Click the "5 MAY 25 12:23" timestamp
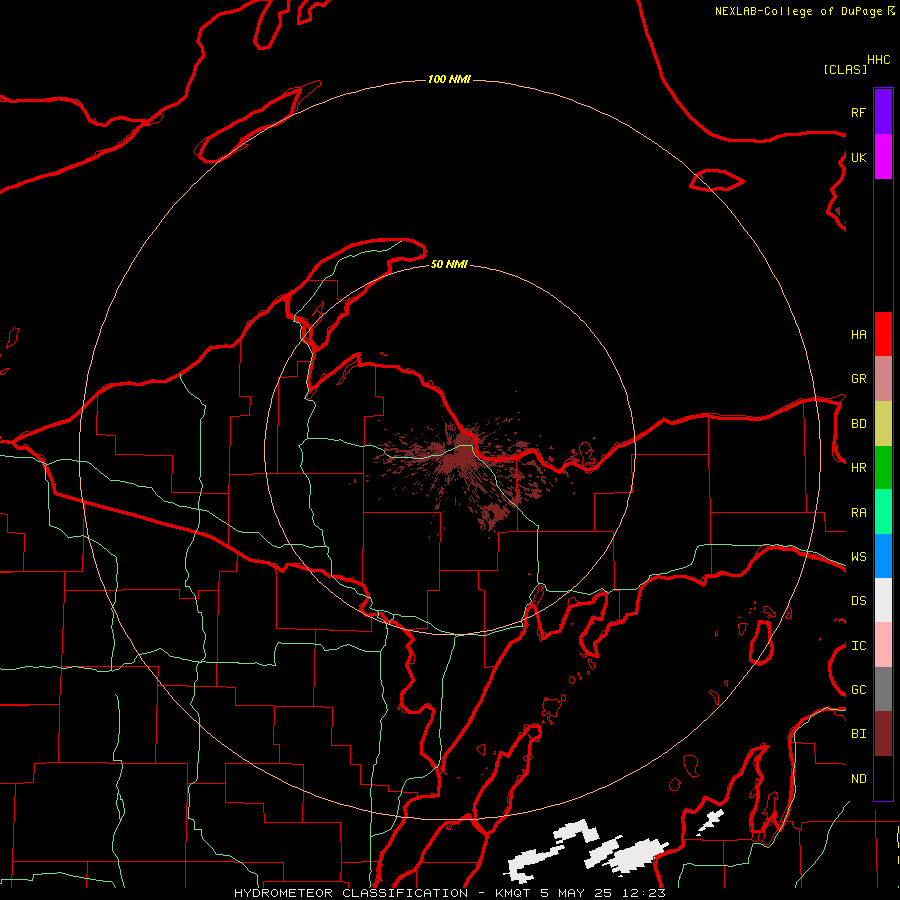The width and height of the screenshot is (900, 900). (x=603, y=893)
